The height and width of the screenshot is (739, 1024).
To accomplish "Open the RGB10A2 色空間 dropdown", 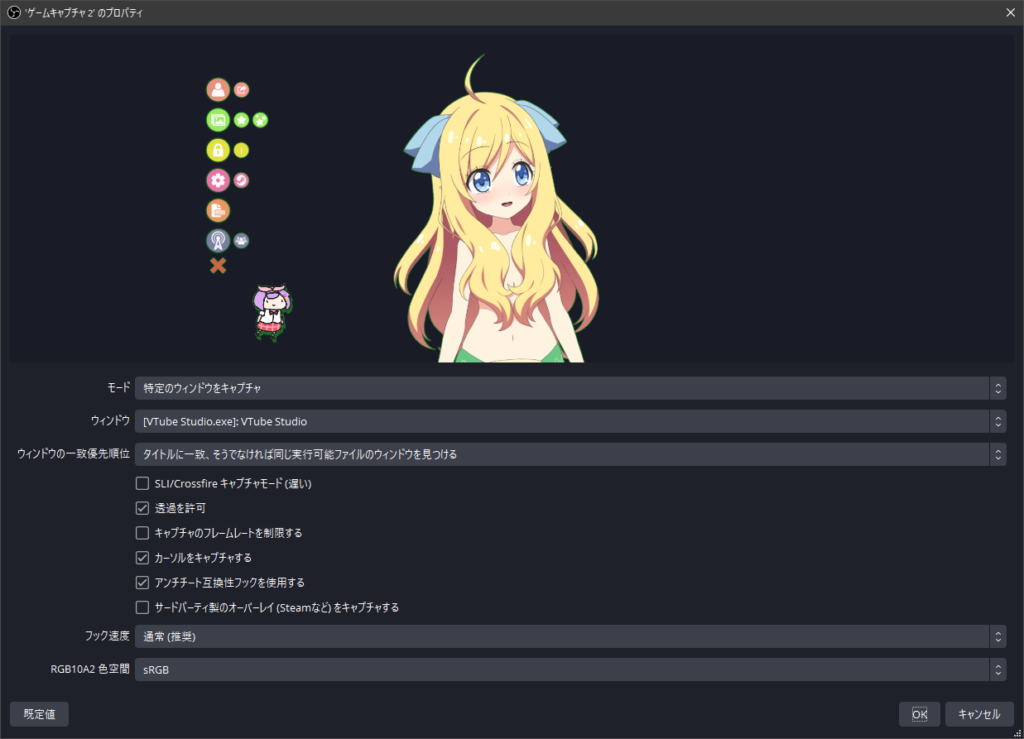I will point(570,669).
